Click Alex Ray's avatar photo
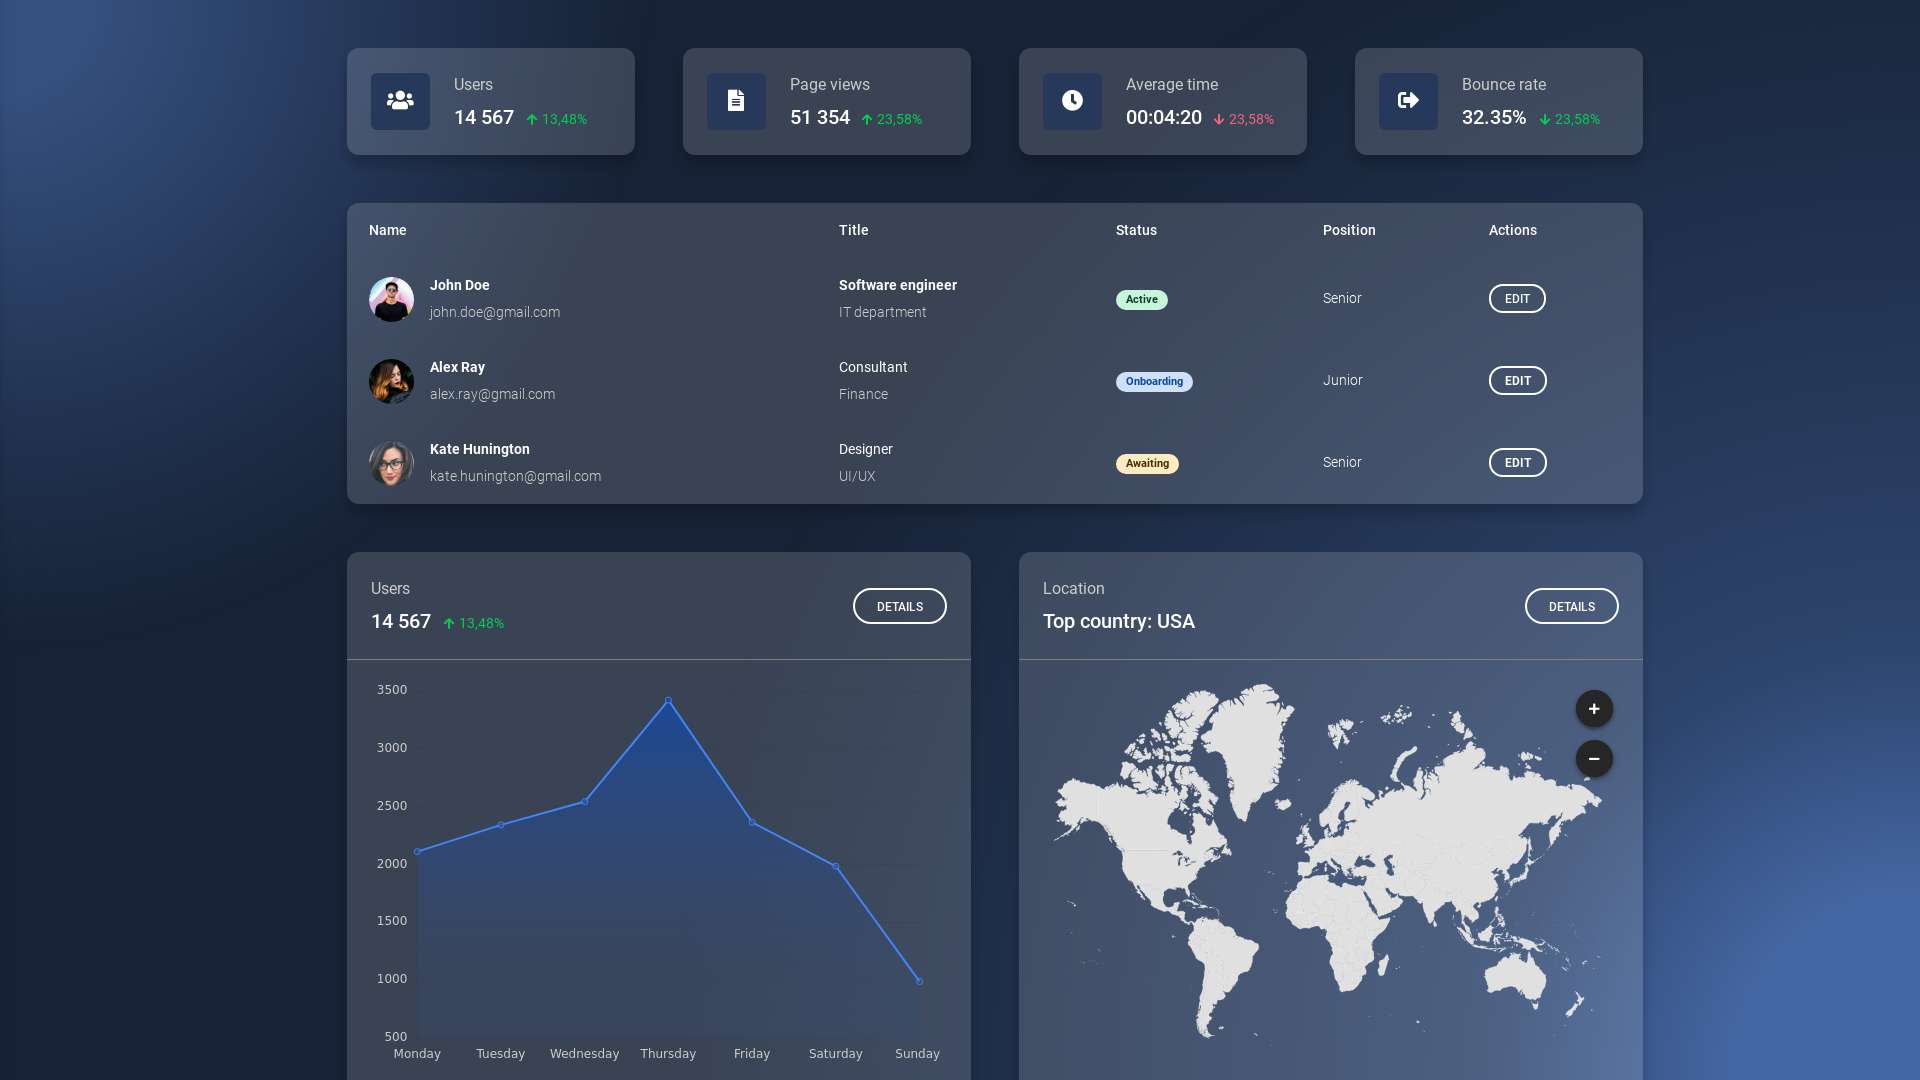 [391, 381]
